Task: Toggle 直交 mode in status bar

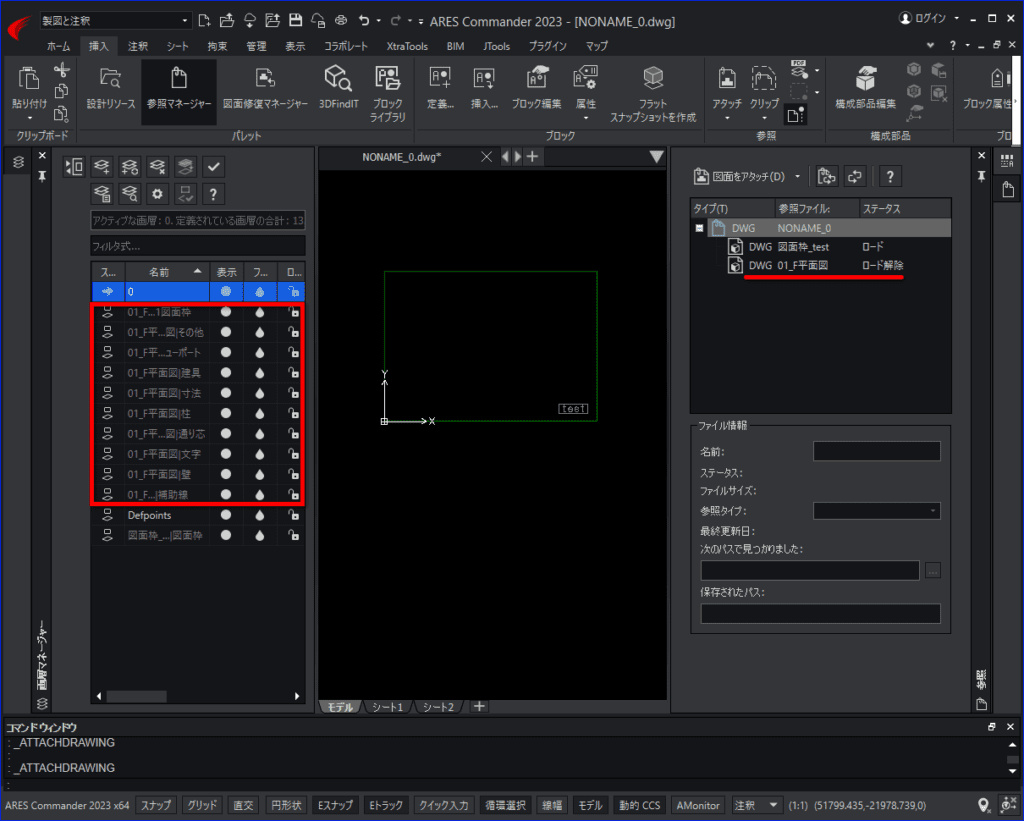Action: [244, 805]
